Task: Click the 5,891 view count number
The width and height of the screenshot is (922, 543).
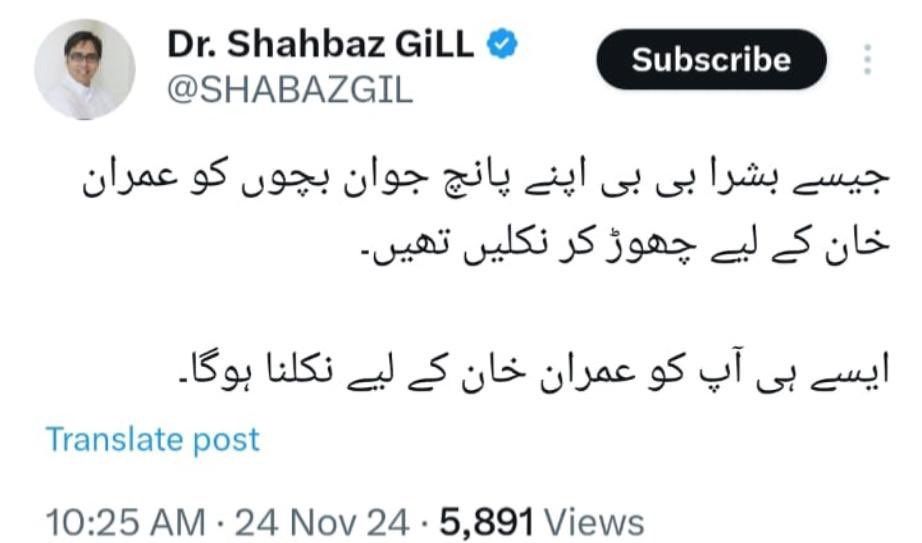Action: click(x=487, y=522)
